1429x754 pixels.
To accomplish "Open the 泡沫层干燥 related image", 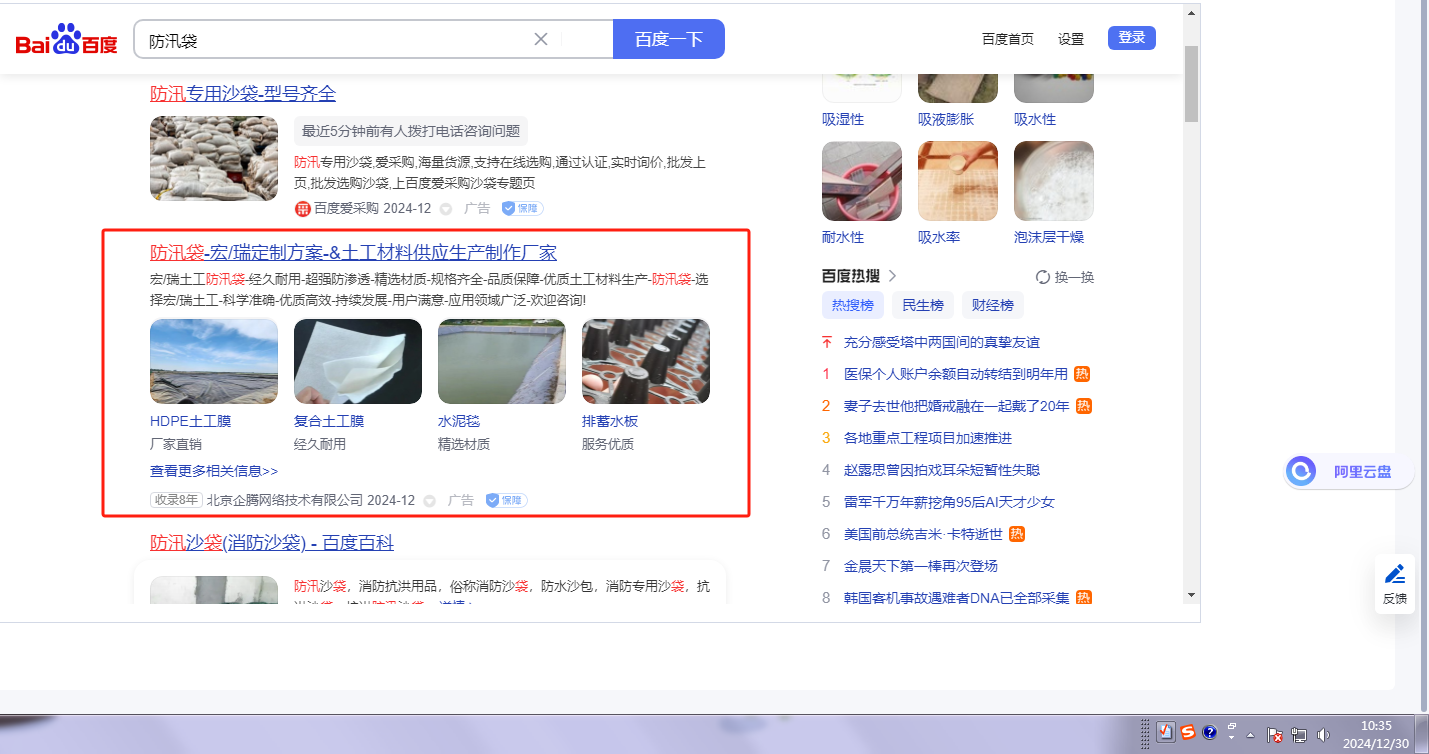I will pyautogui.click(x=1054, y=181).
